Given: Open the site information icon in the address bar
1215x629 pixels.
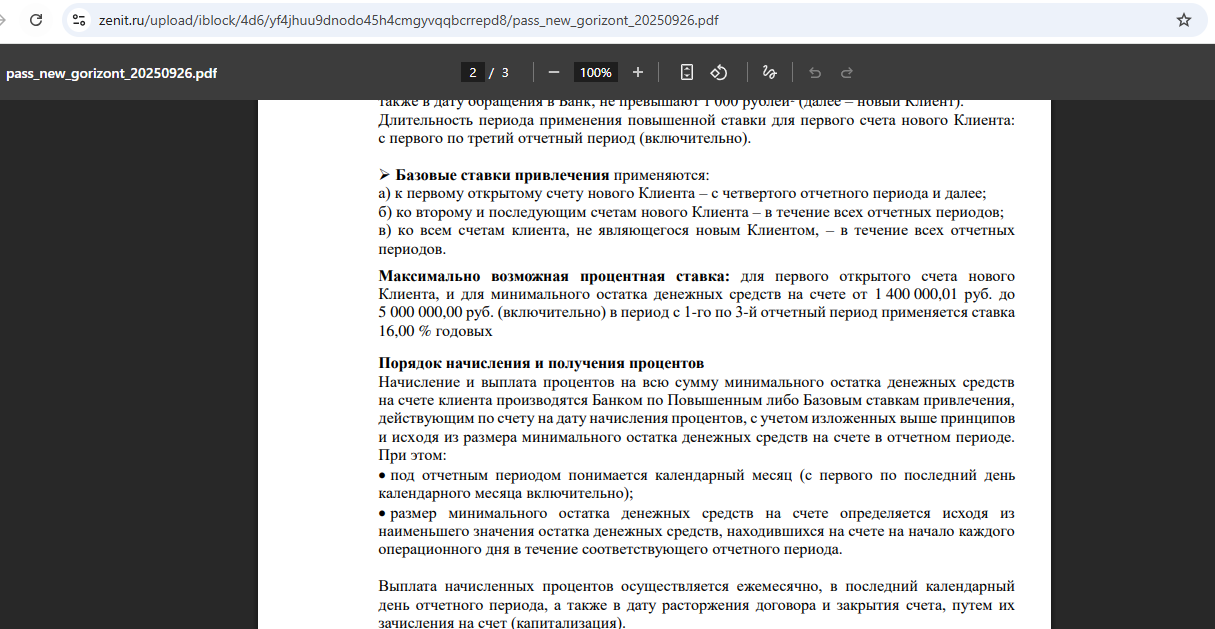Looking at the screenshot, I should [80, 20].
